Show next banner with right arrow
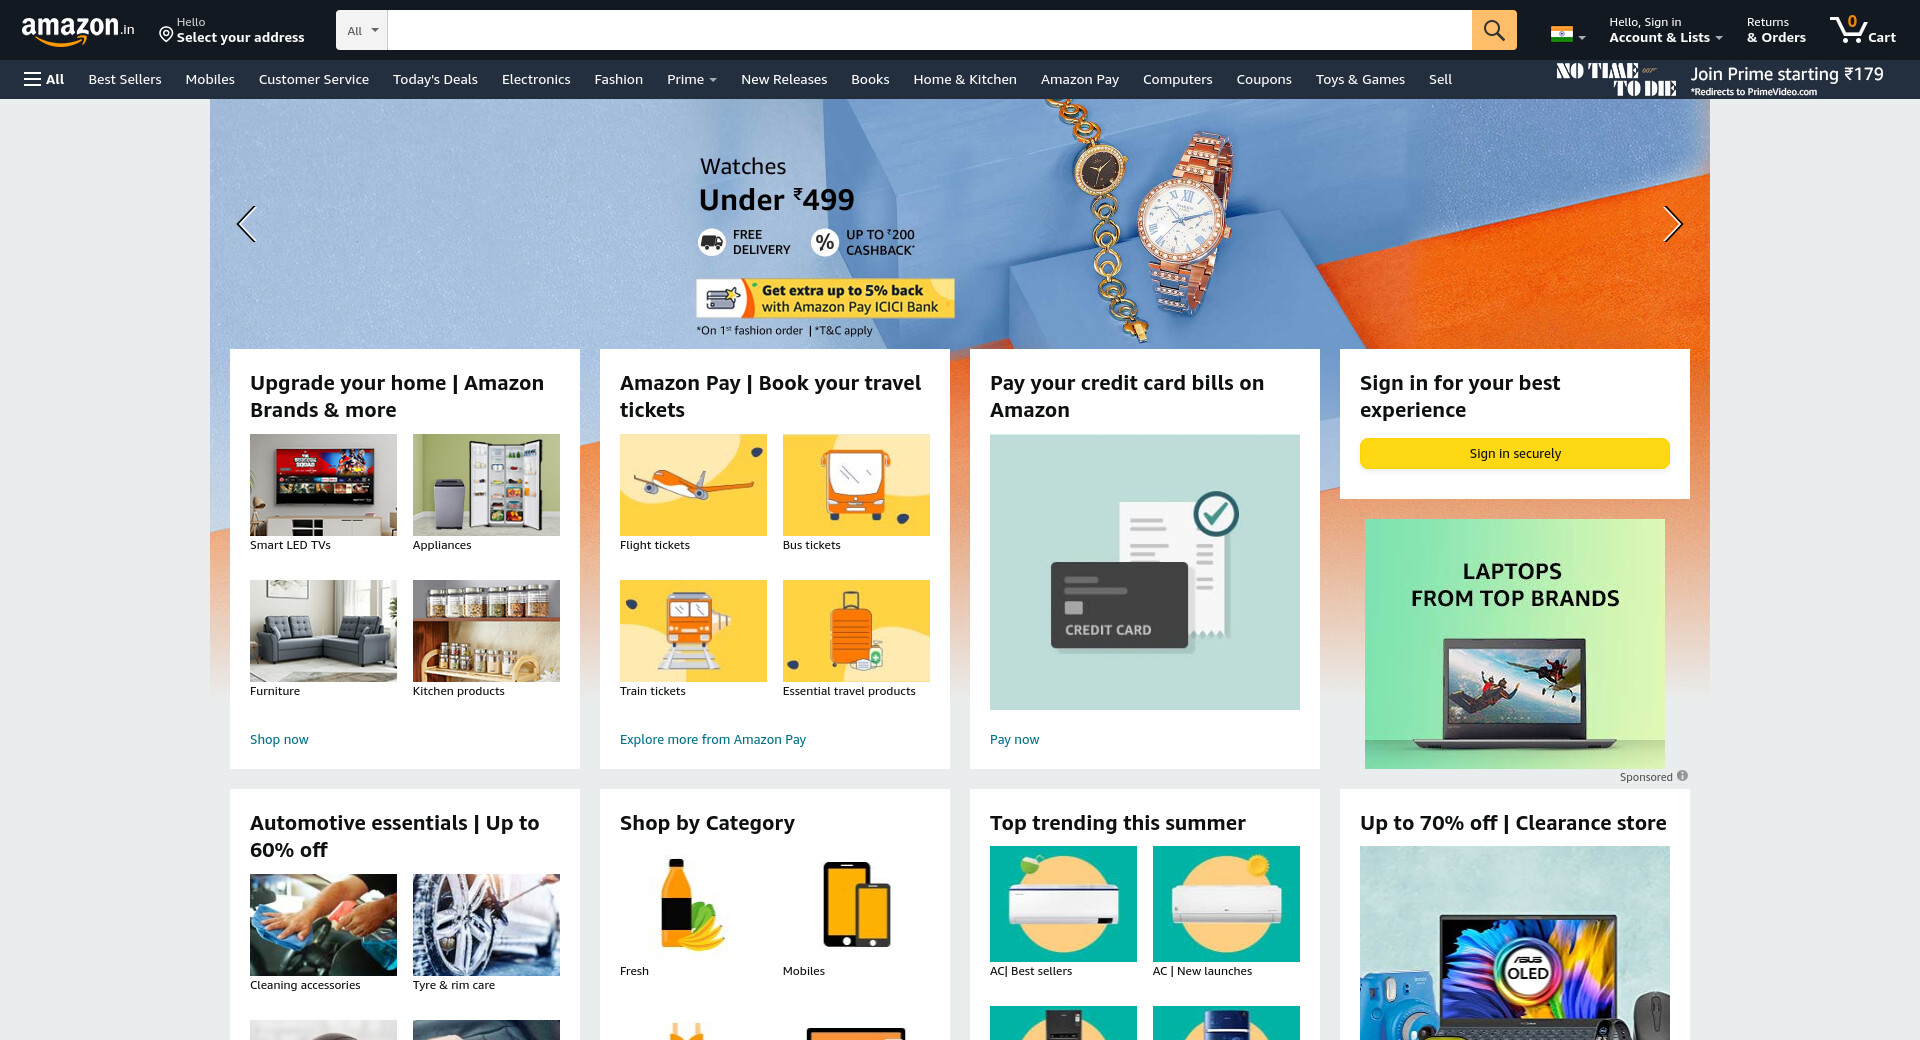This screenshot has width=1920, height=1040. [1673, 224]
